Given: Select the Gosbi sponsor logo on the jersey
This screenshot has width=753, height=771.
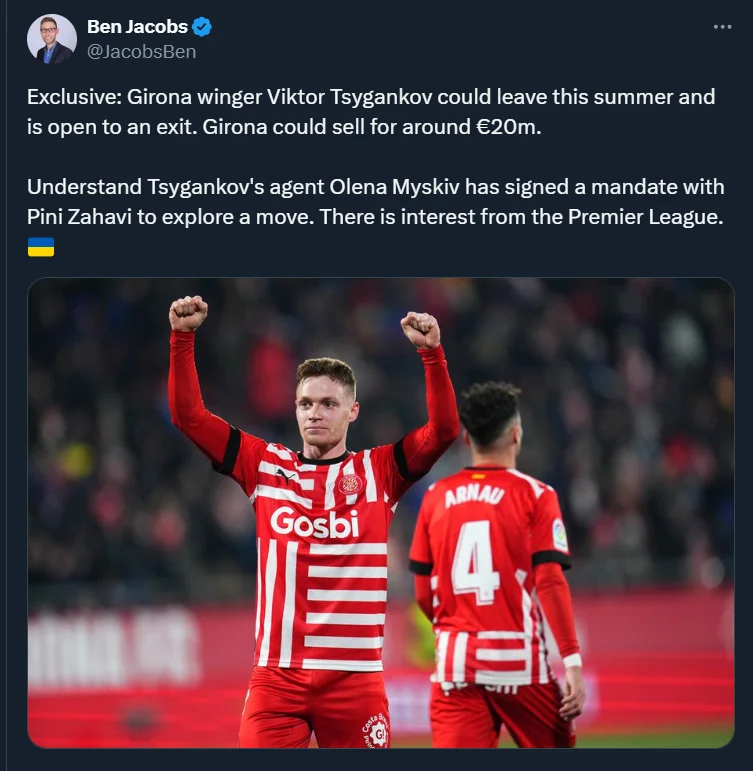Looking at the screenshot, I should 315,523.
